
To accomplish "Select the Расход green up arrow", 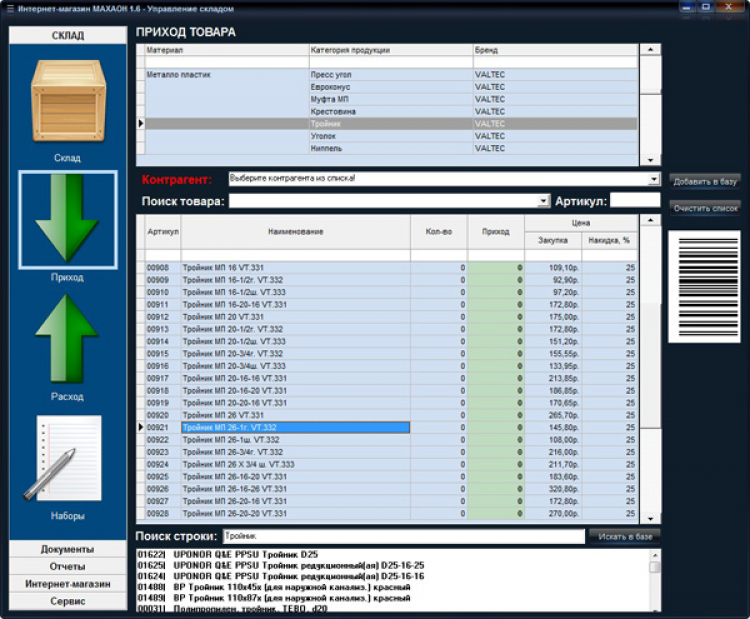I will (67, 339).
